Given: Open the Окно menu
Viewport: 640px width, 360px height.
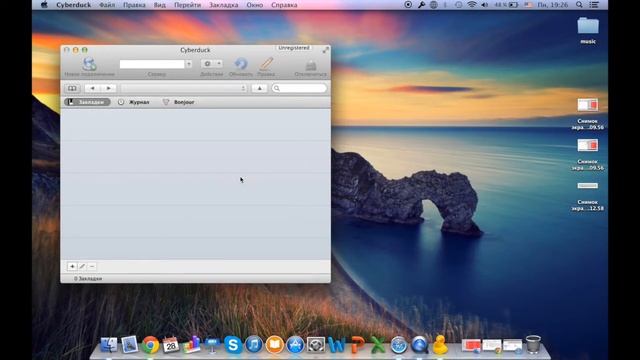Looking at the screenshot, I should coord(255,5).
